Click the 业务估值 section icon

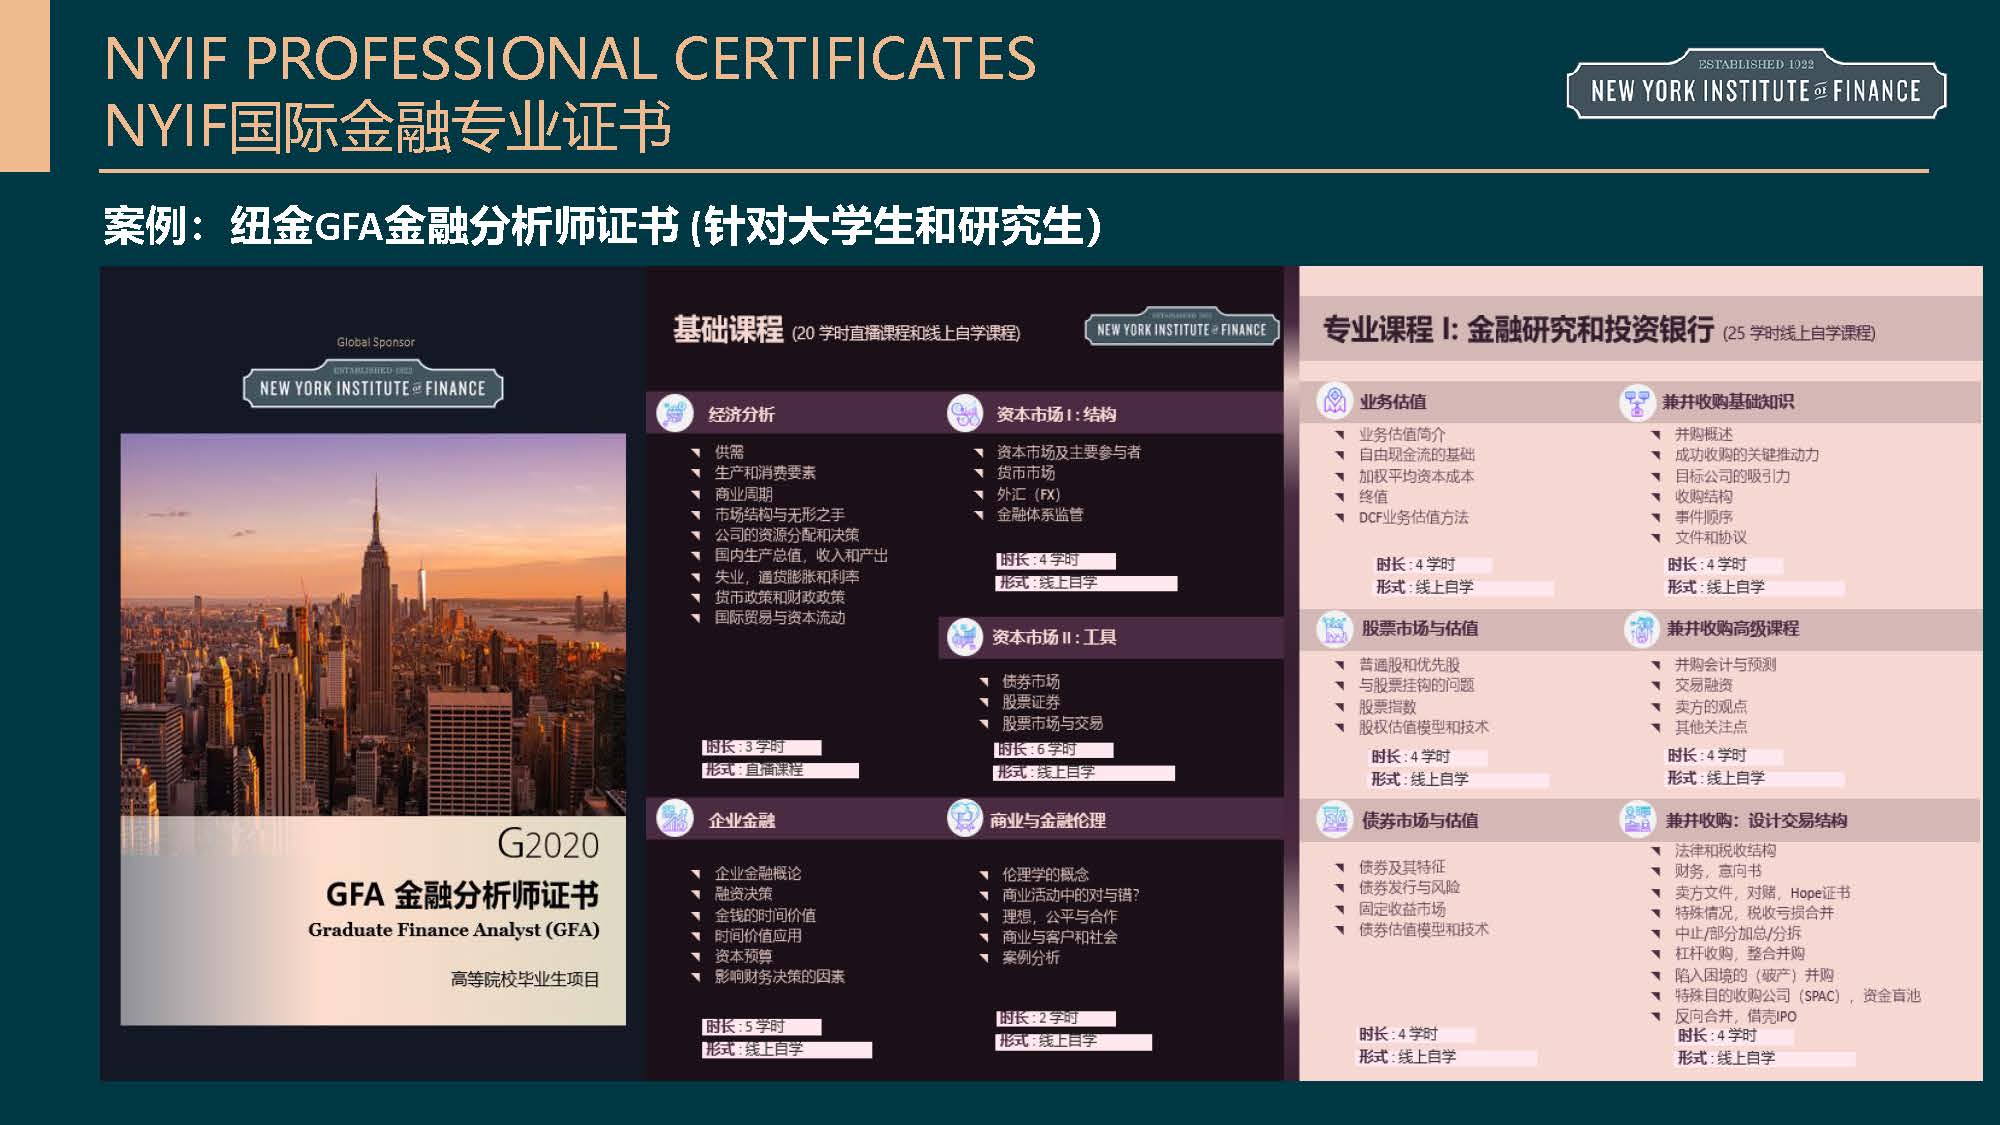(x=1334, y=401)
